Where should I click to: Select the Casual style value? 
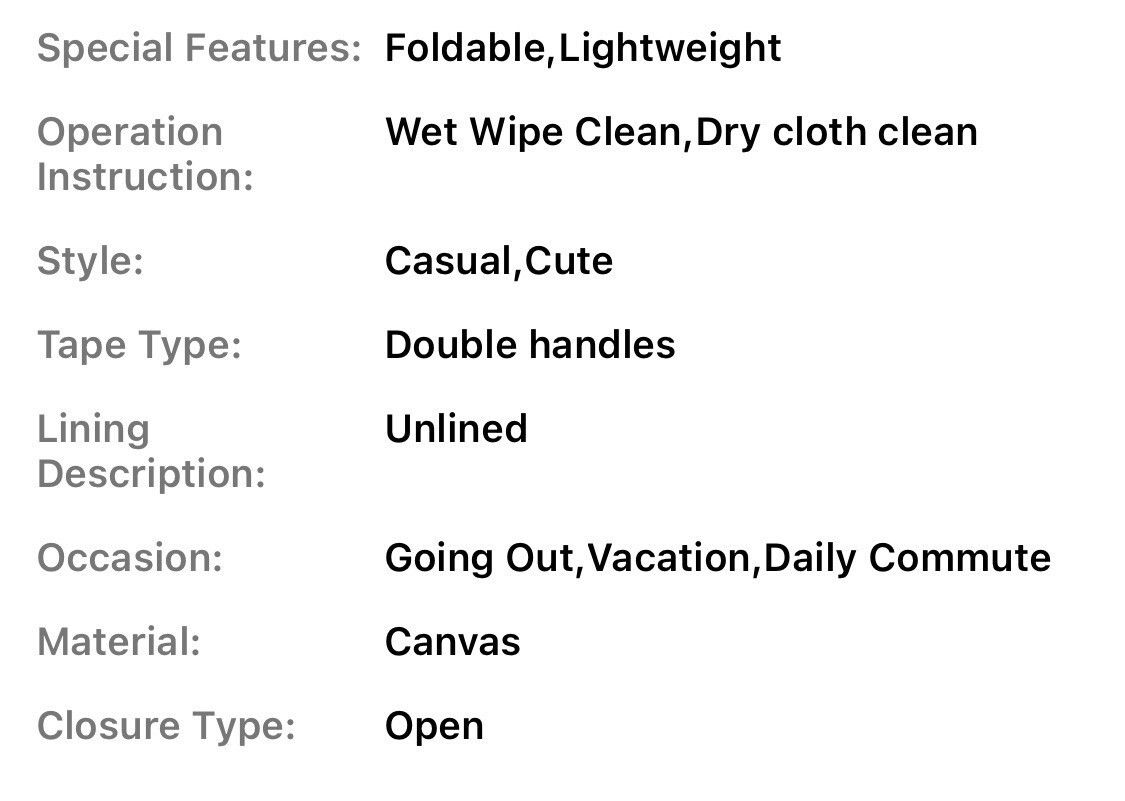point(447,261)
